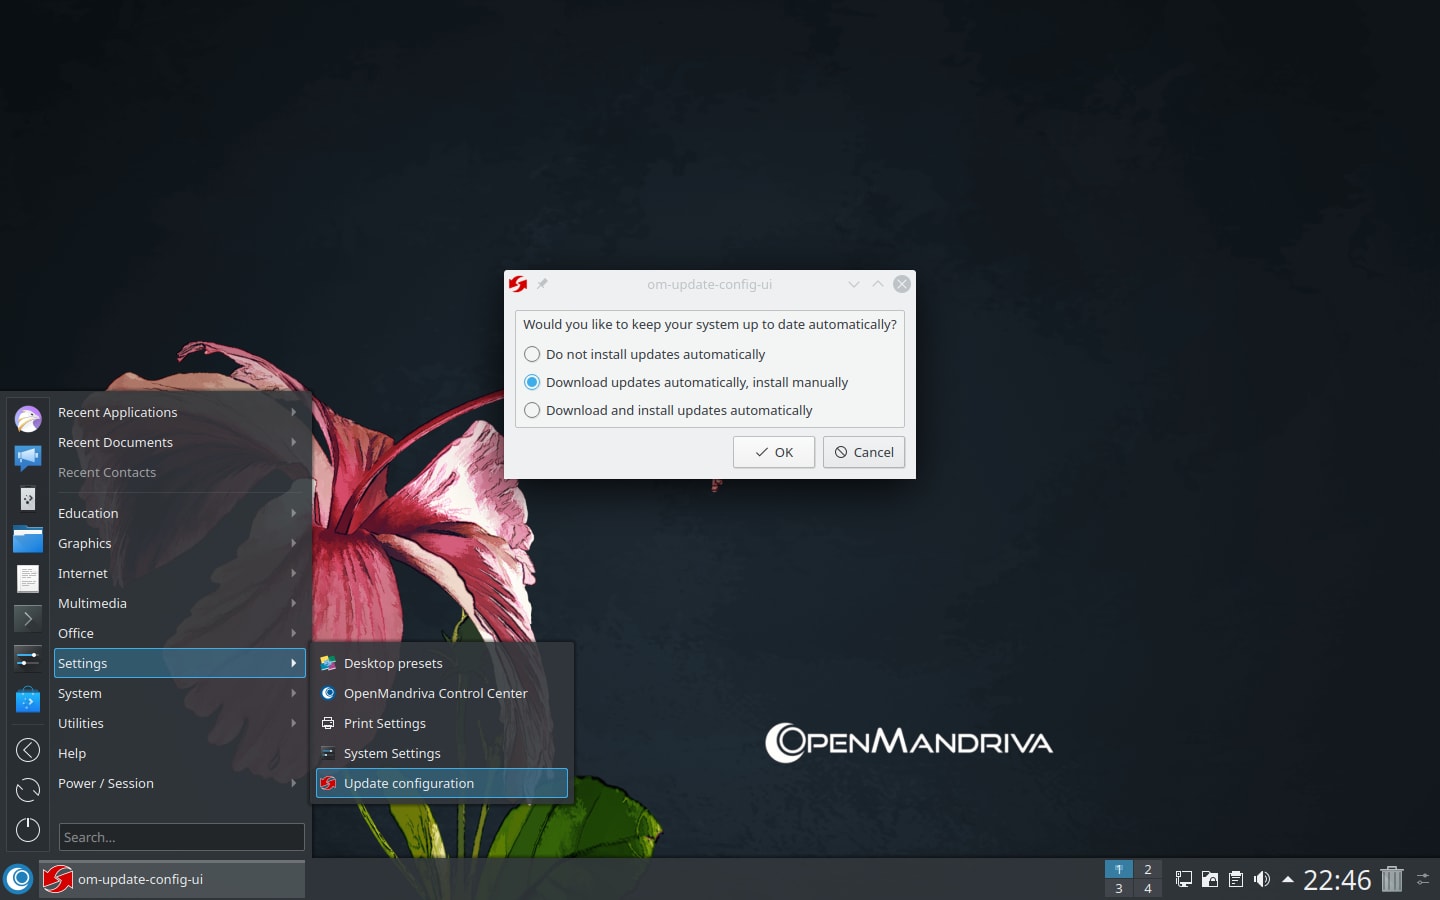Confirm the update choice with OK
The image size is (1440, 900).
[x=774, y=452]
